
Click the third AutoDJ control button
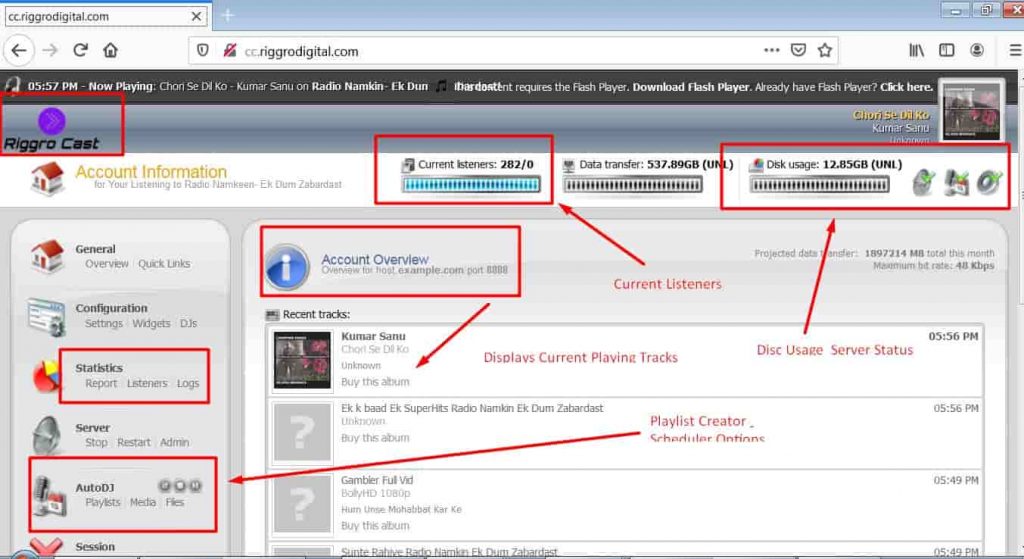[x=195, y=486]
